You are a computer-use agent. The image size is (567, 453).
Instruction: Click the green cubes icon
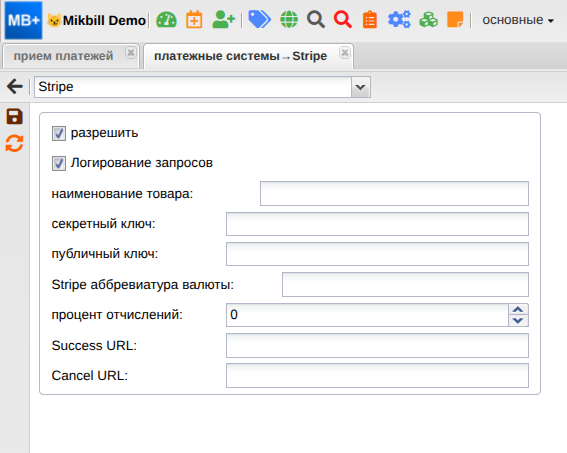429,20
